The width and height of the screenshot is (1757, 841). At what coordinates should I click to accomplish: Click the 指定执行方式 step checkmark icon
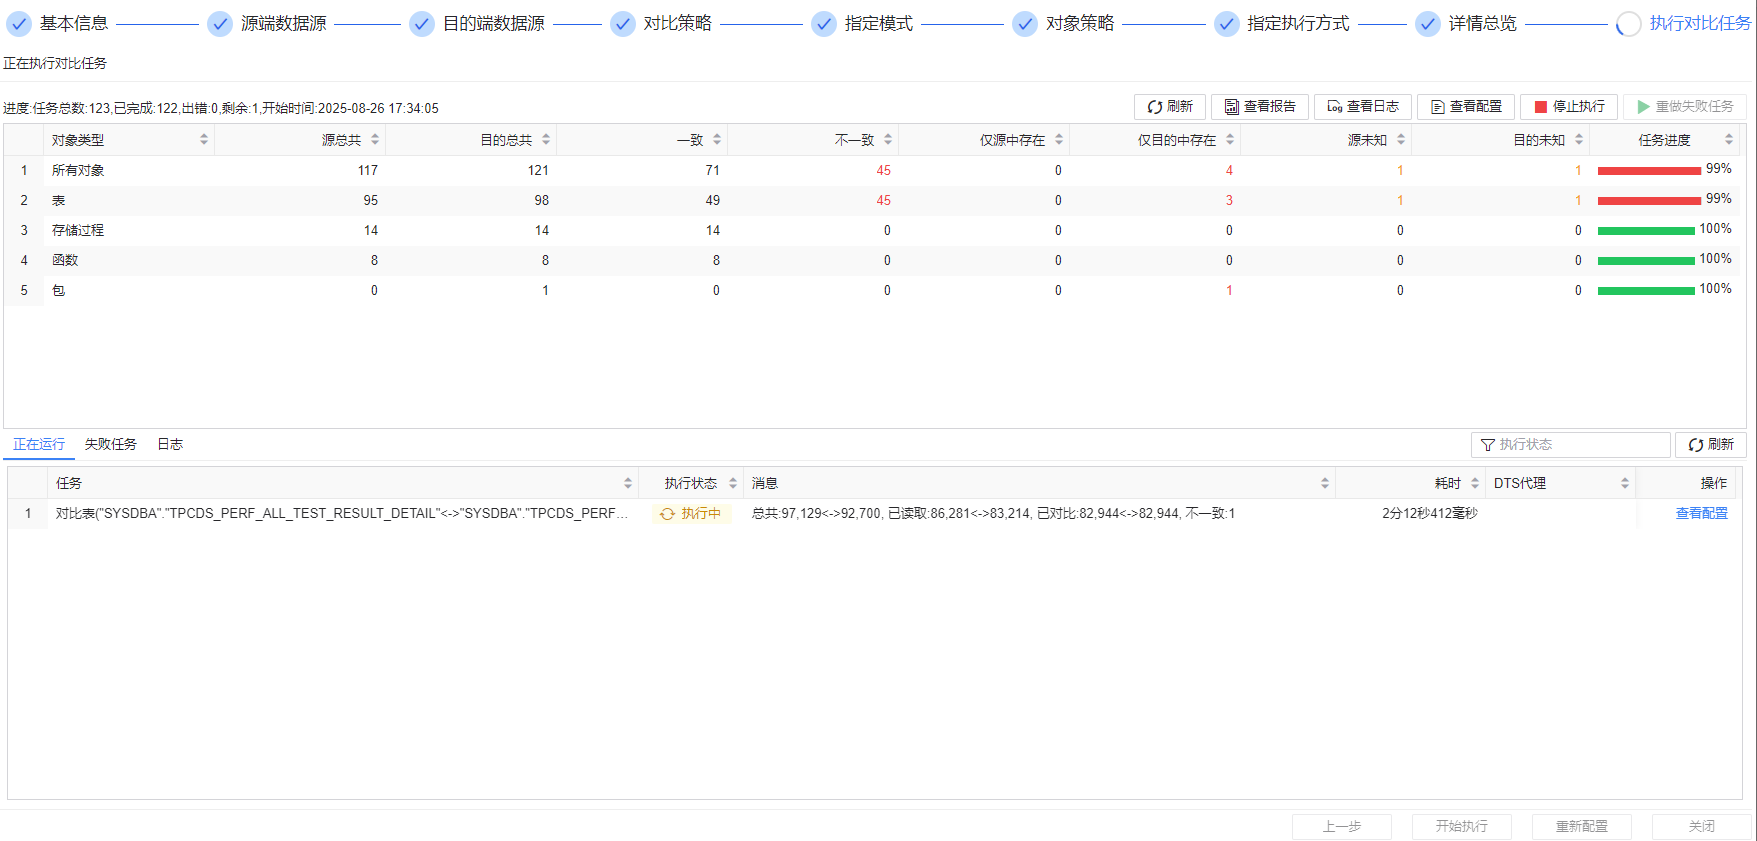[1227, 24]
